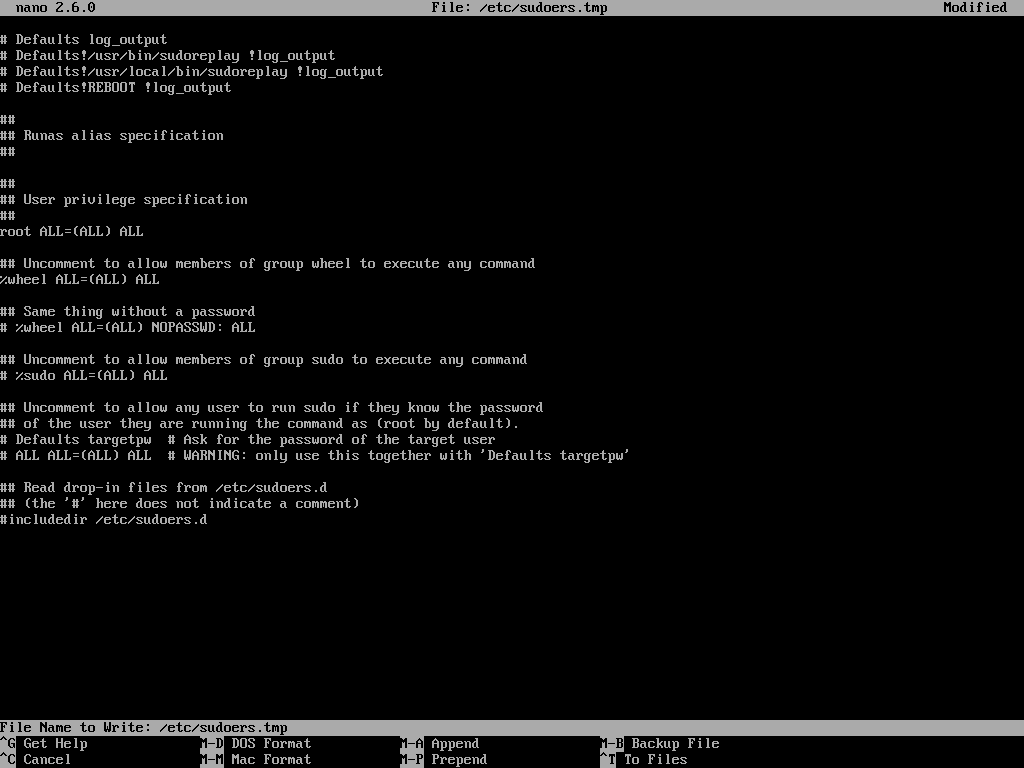The image size is (1024, 768).
Task: Enable Append mode for writing
Action: click(455, 743)
